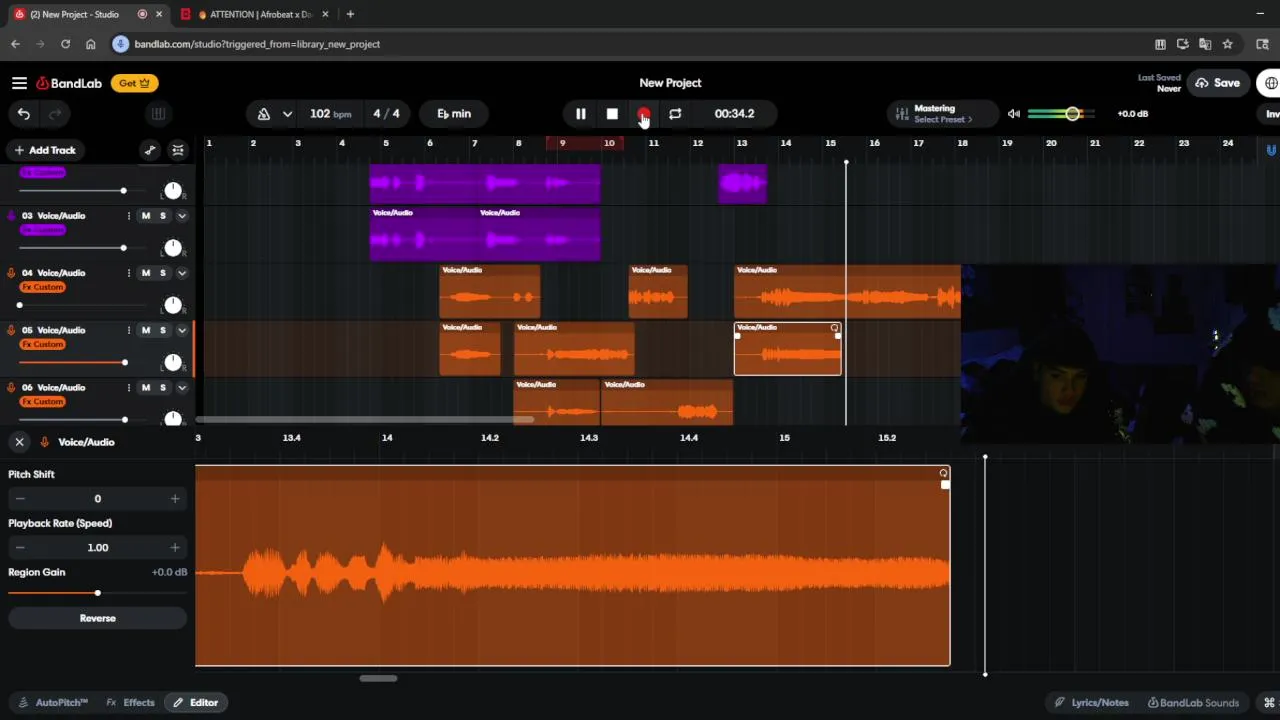Switch to the AutoPitch tab
1280x720 pixels.
coord(54,703)
